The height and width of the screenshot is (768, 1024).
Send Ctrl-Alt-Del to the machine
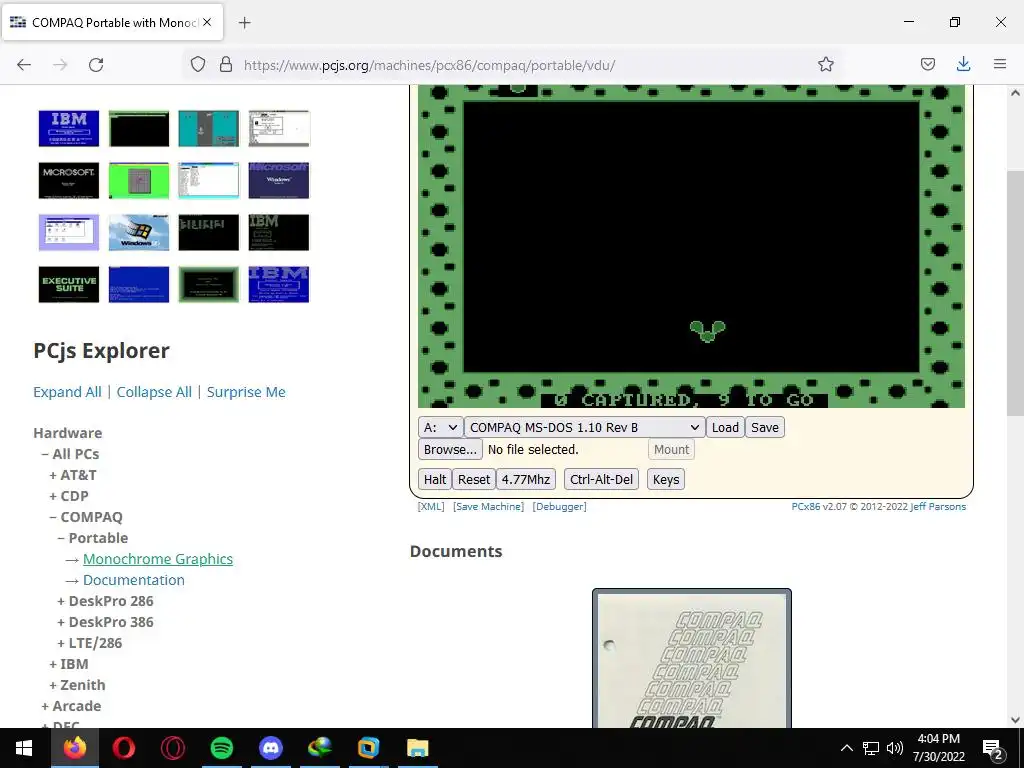(601, 479)
